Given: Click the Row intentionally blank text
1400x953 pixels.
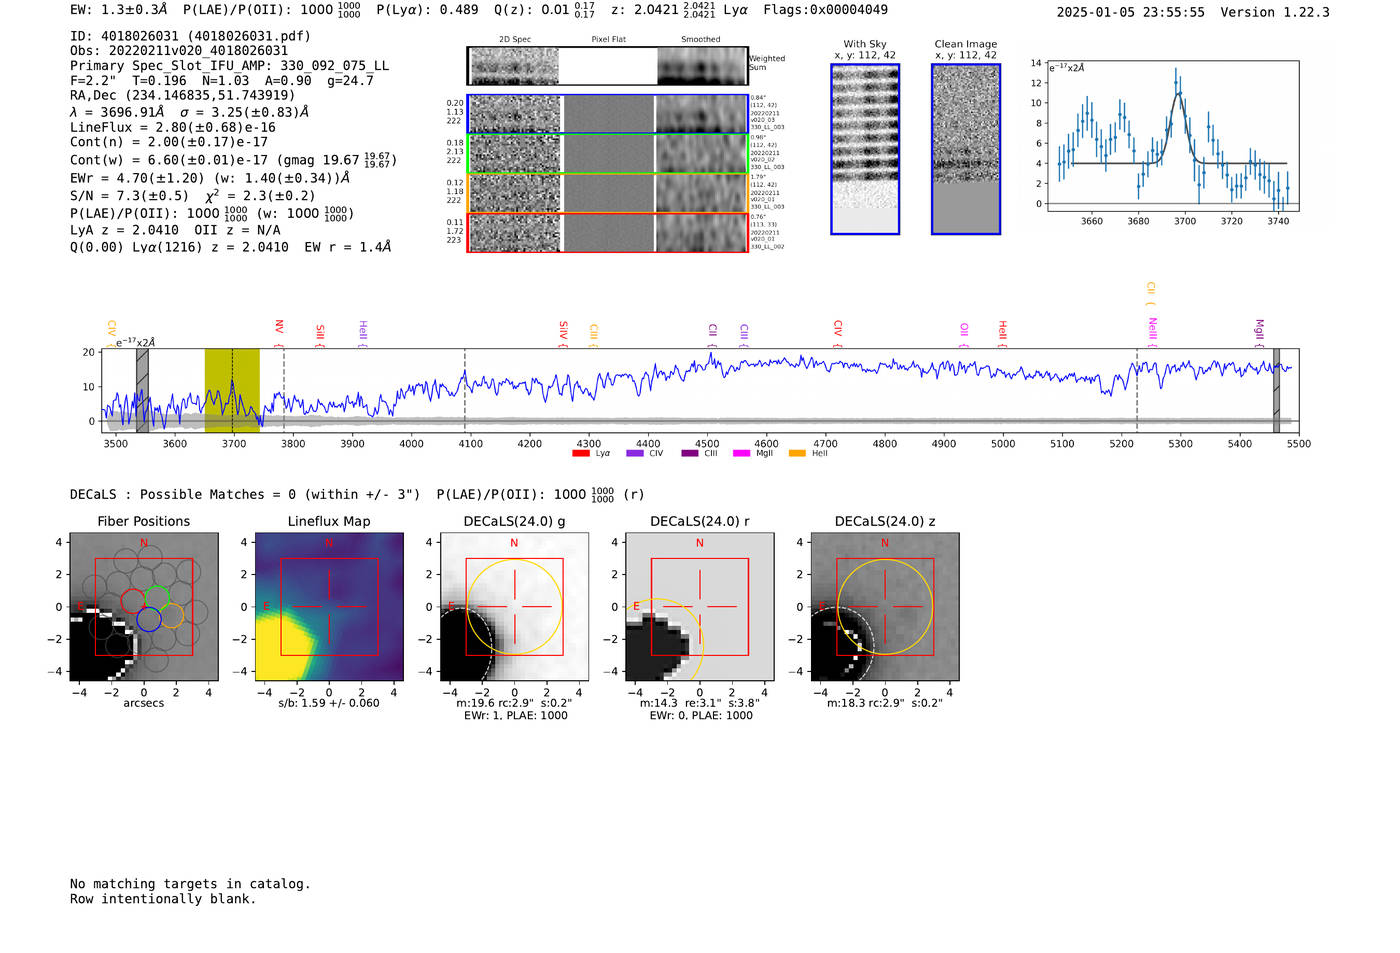Looking at the screenshot, I should click(163, 899).
